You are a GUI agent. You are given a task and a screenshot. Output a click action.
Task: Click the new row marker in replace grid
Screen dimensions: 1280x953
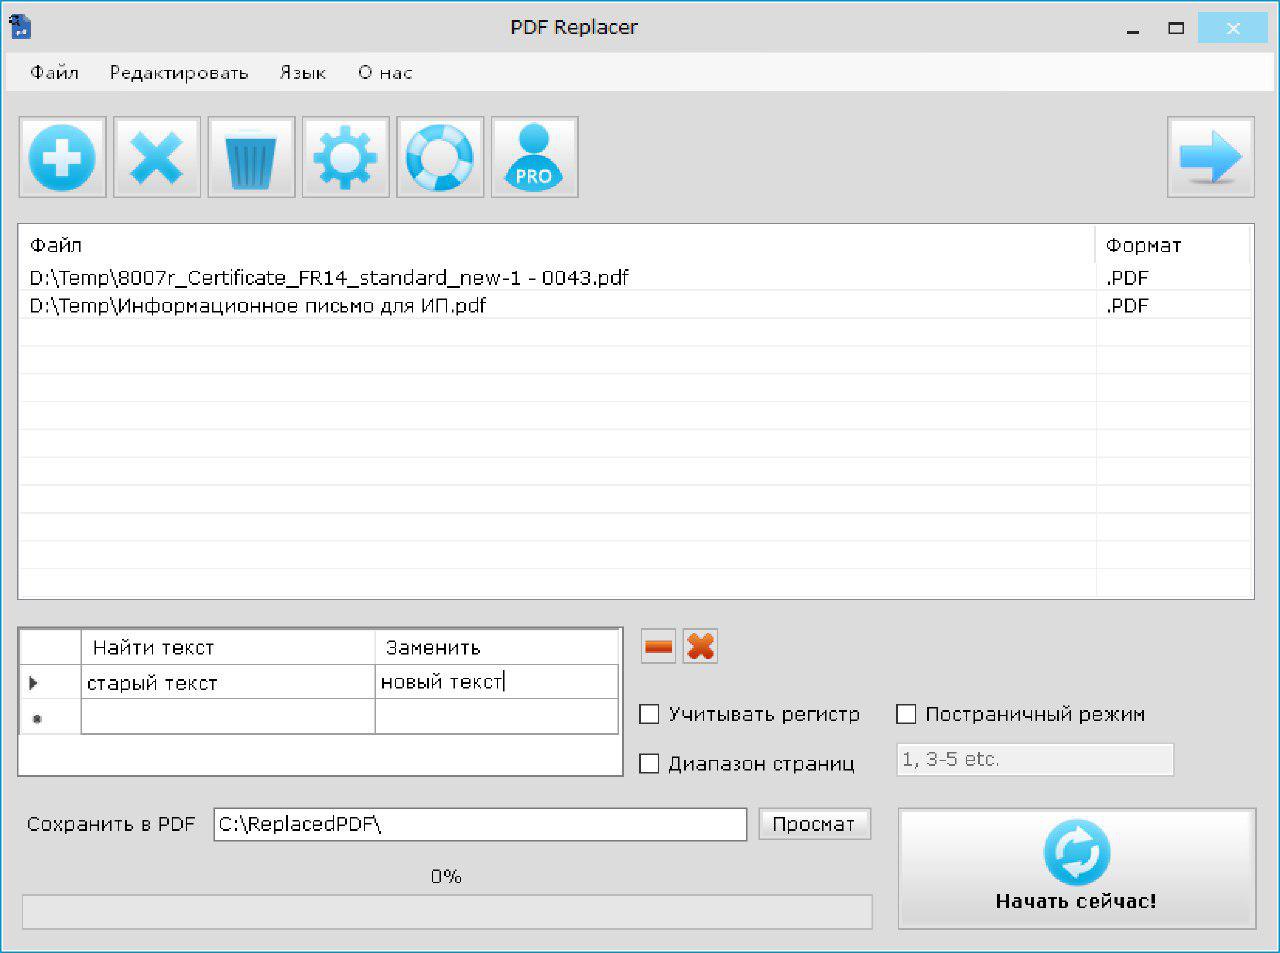pyautogui.click(x=50, y=717)
